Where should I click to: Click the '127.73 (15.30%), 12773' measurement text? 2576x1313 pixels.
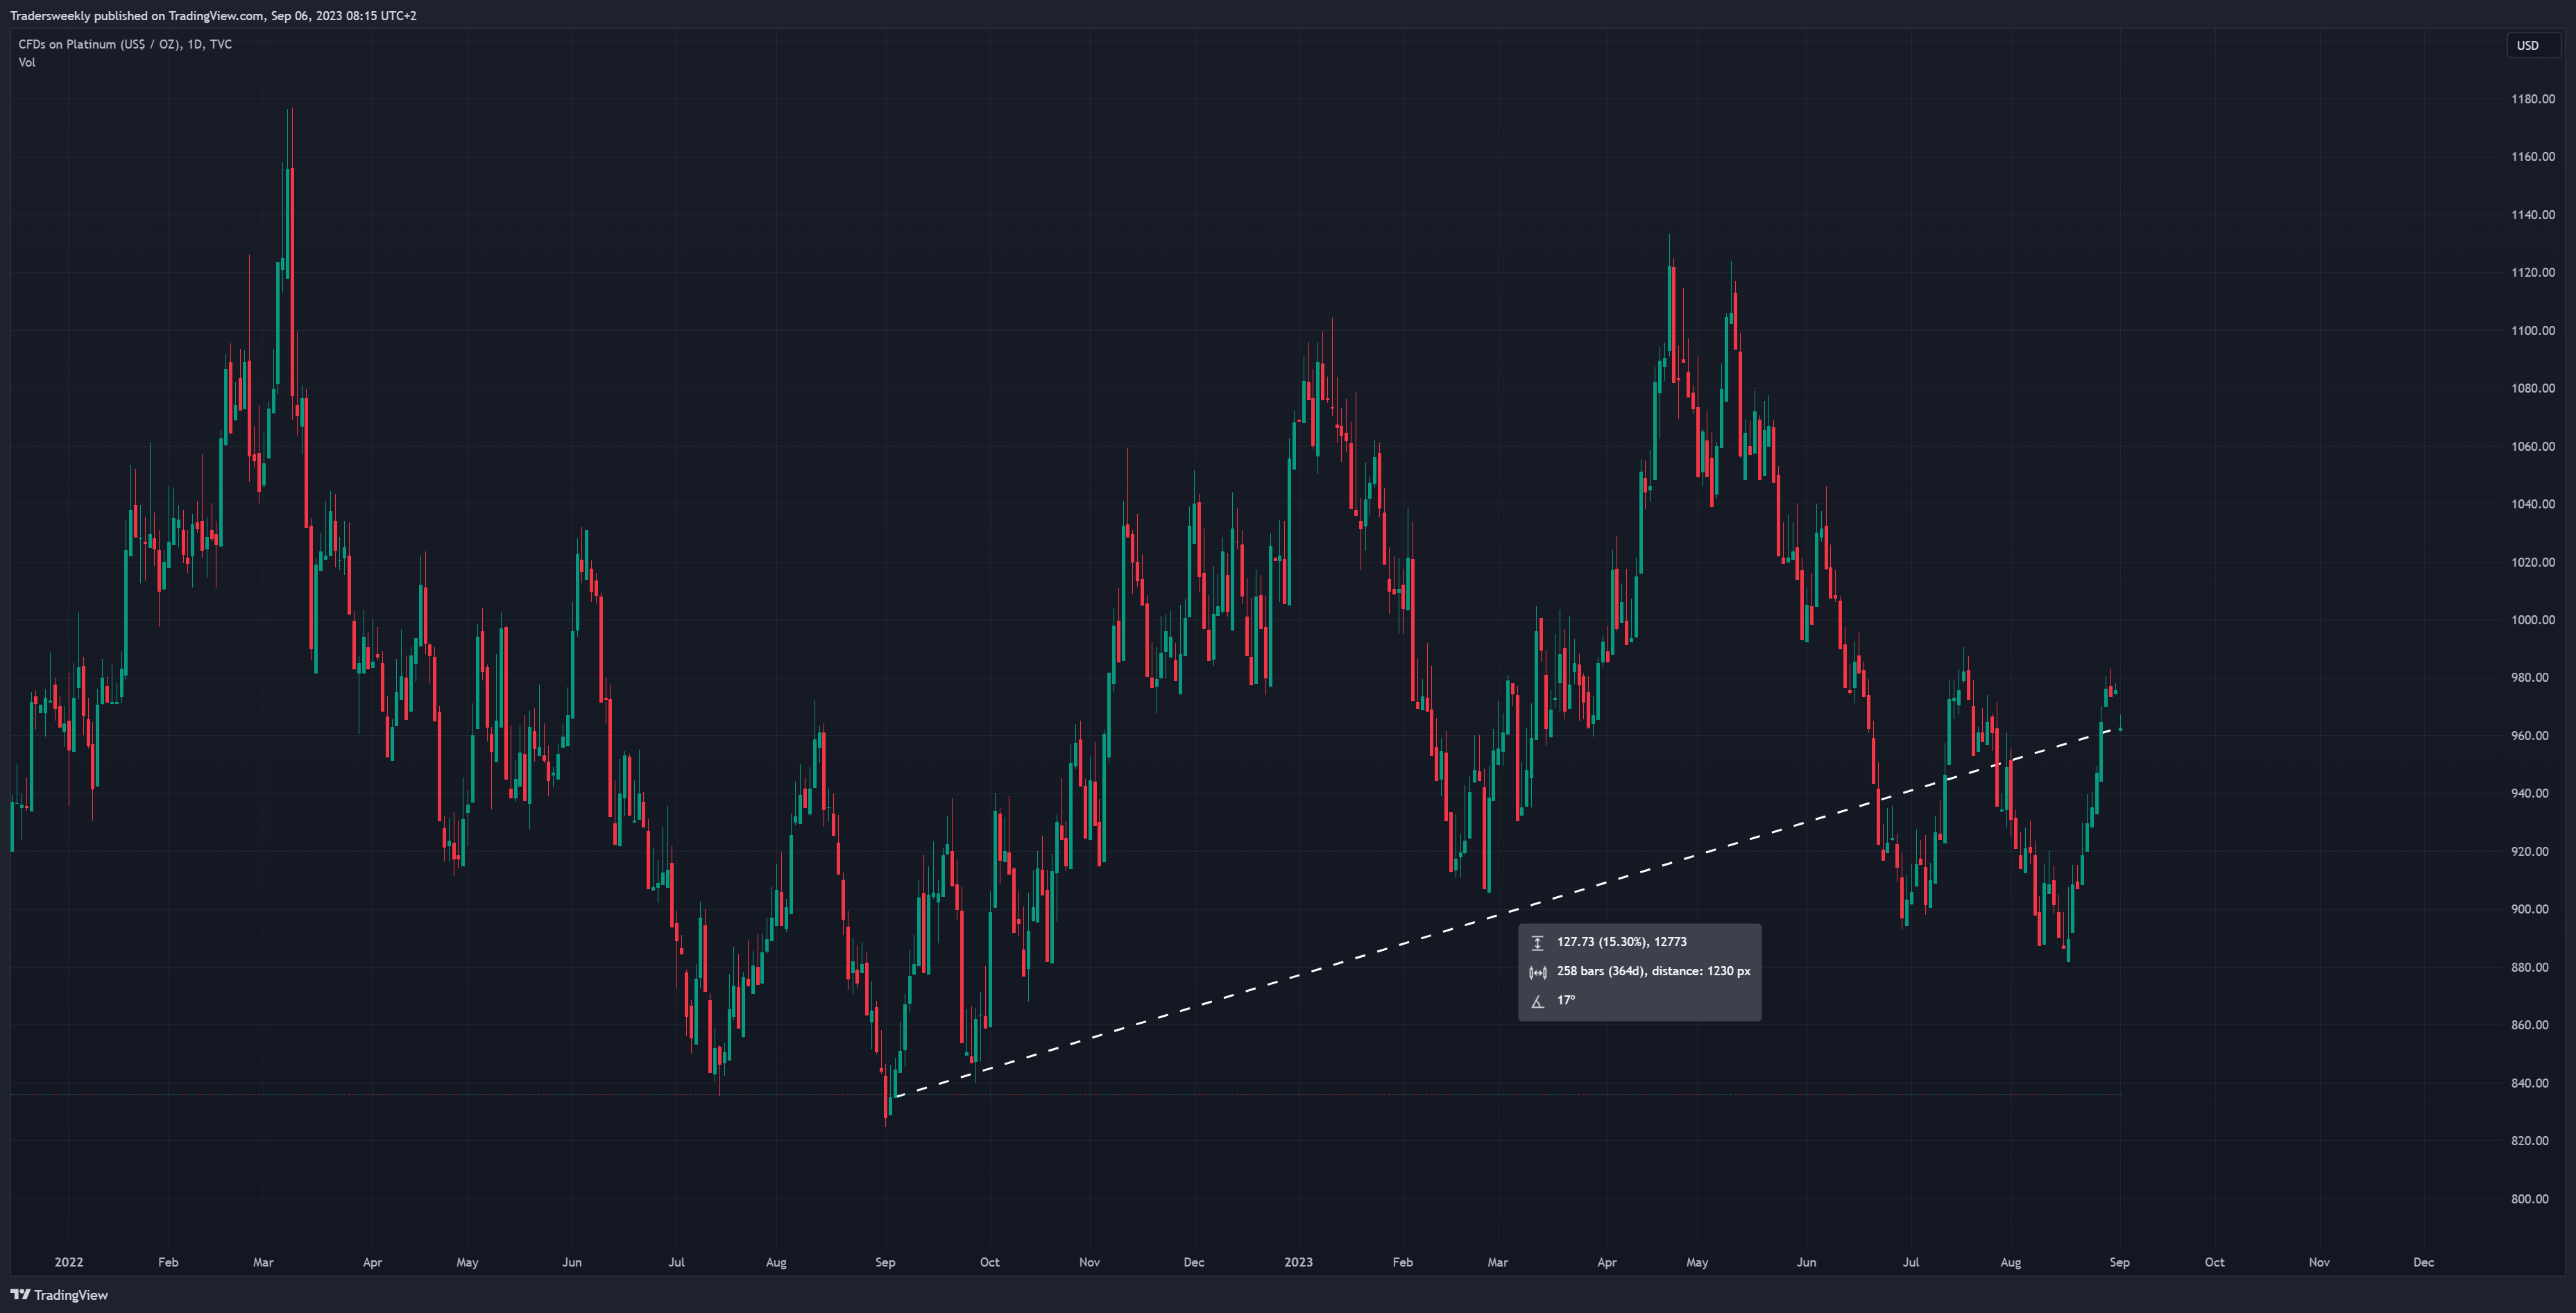click(1621, 942)
